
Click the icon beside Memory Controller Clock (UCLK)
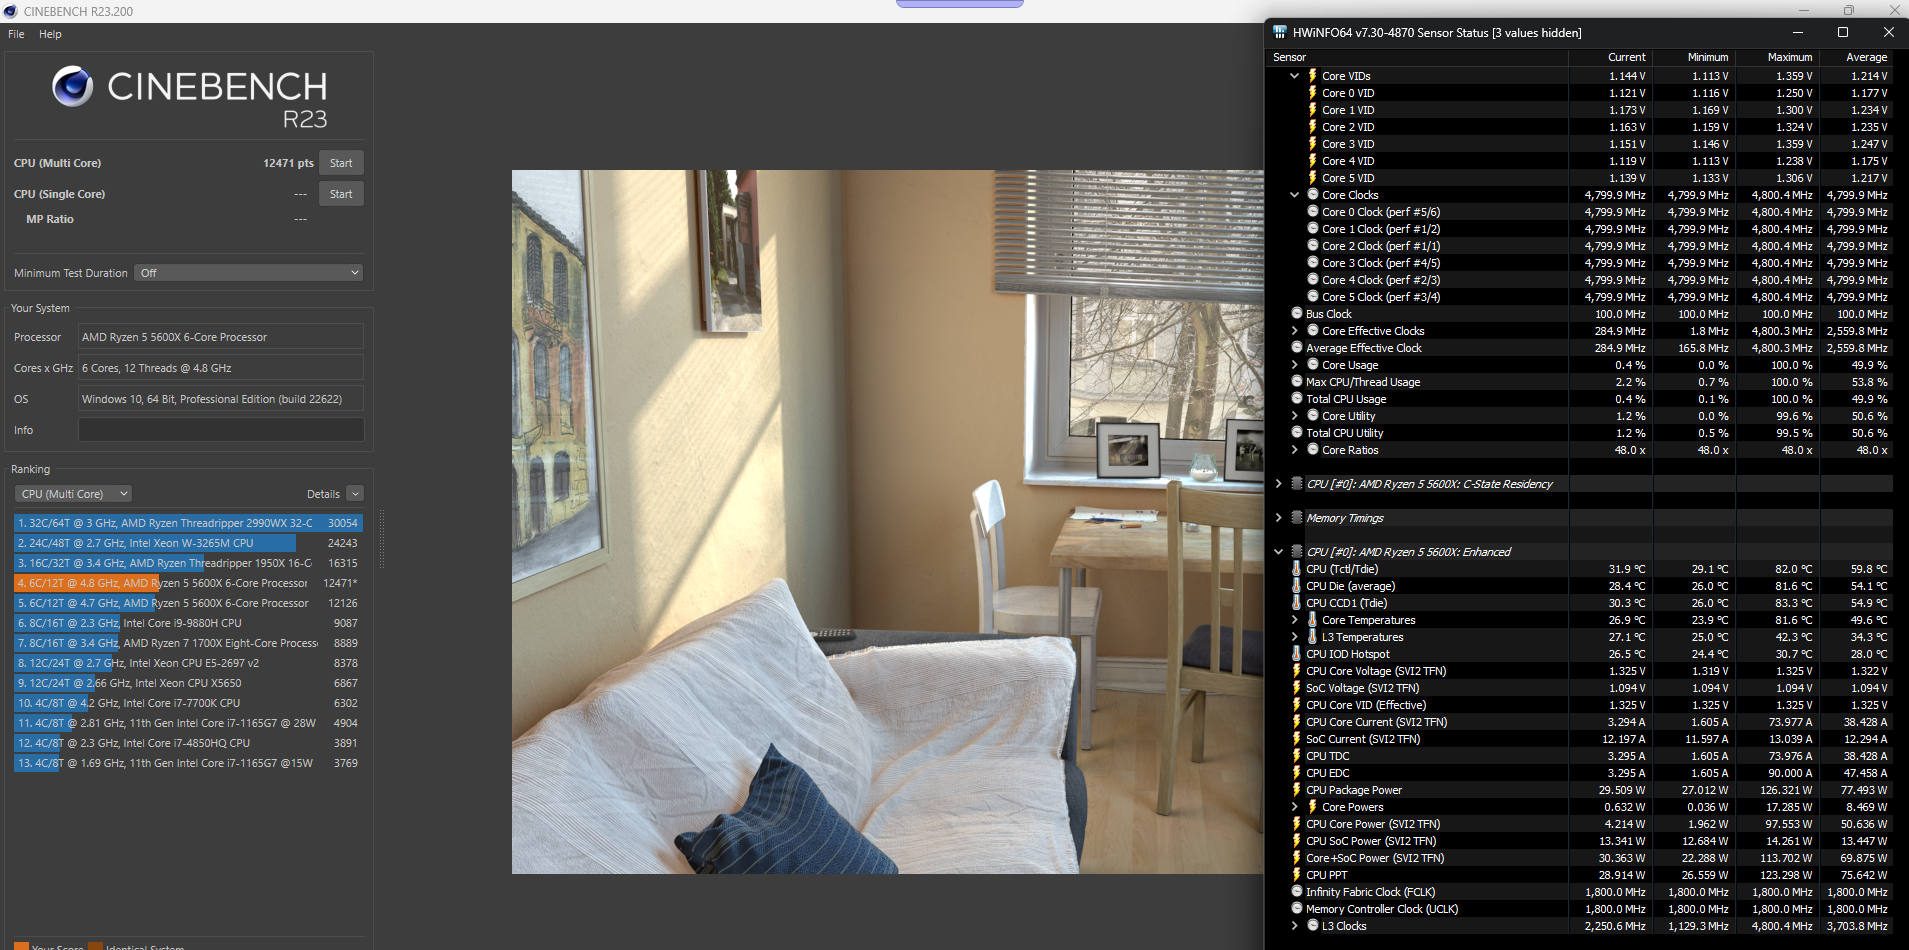(x=1297, y=908)
